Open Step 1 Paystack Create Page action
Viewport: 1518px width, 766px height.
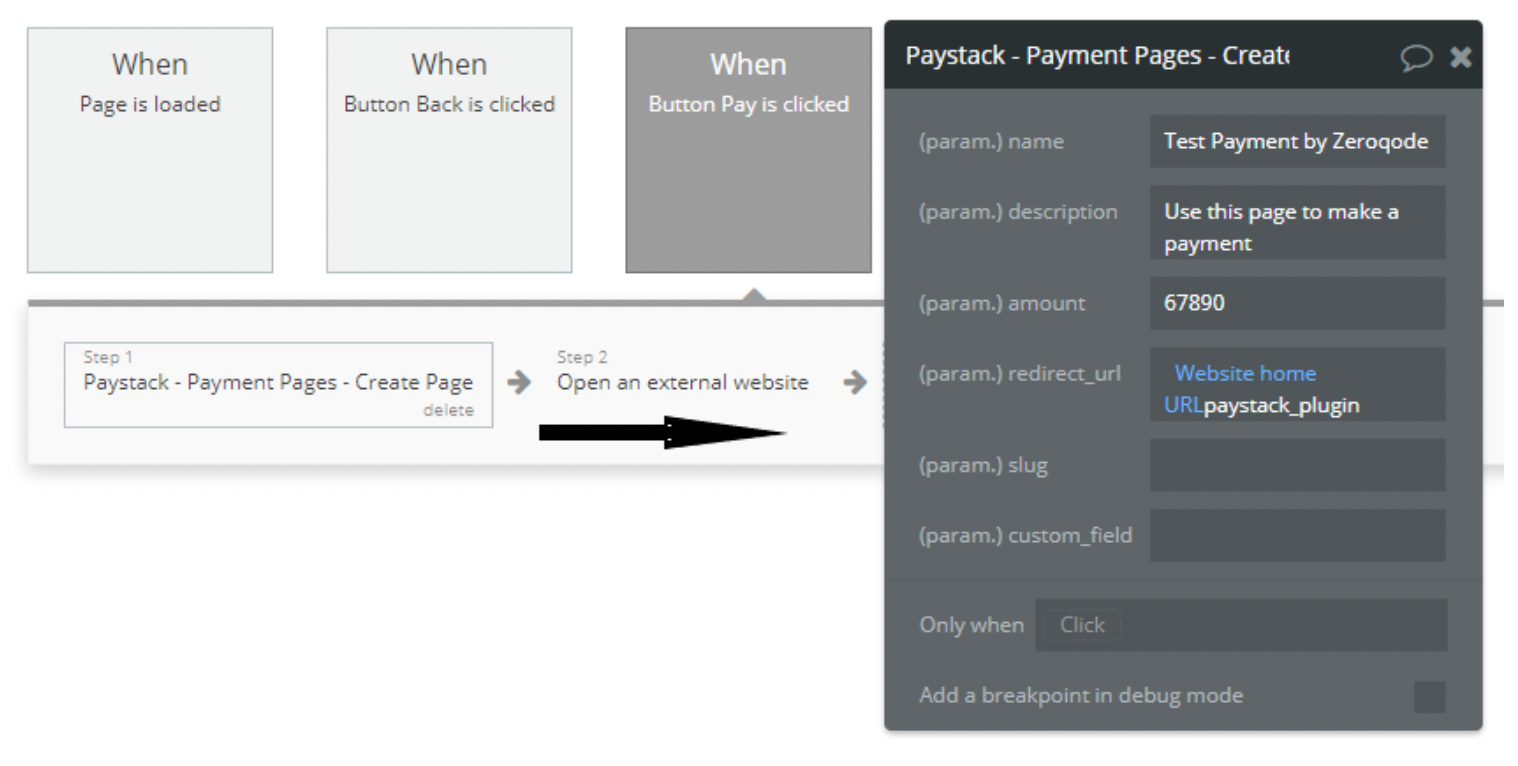[278, 385]
